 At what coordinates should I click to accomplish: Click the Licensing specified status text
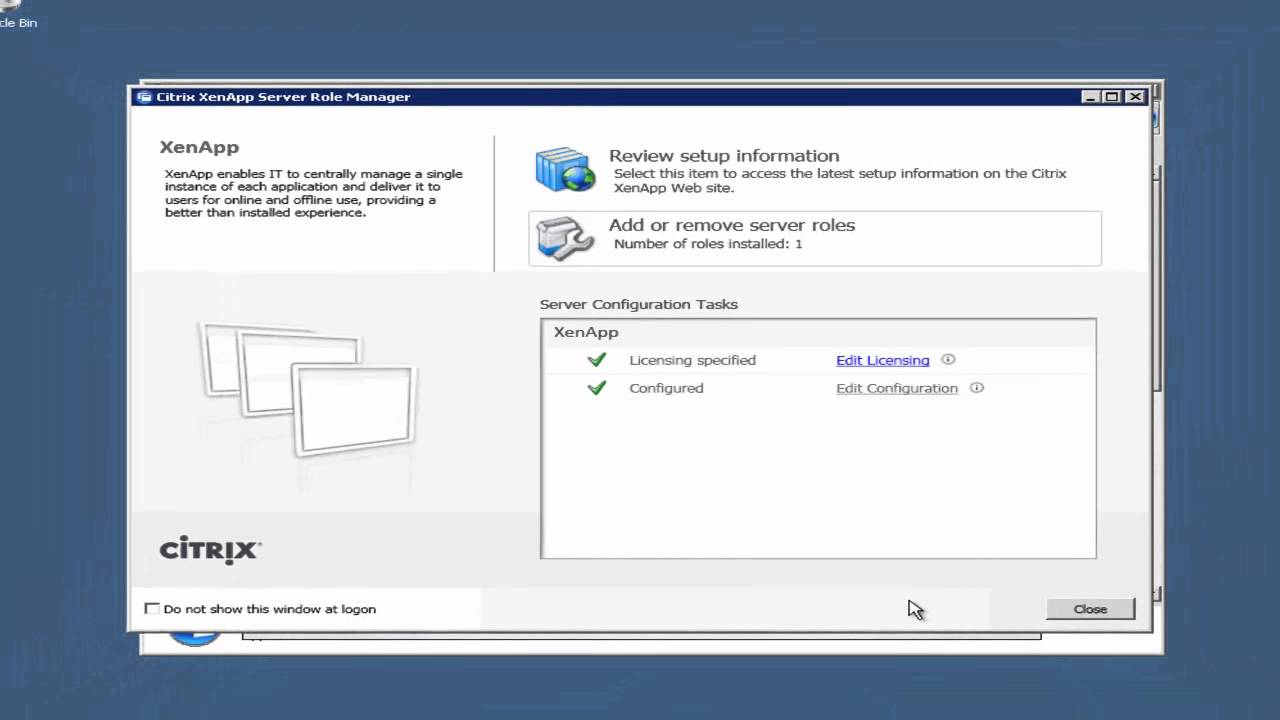pyautogui.click(x=692, y=360)
